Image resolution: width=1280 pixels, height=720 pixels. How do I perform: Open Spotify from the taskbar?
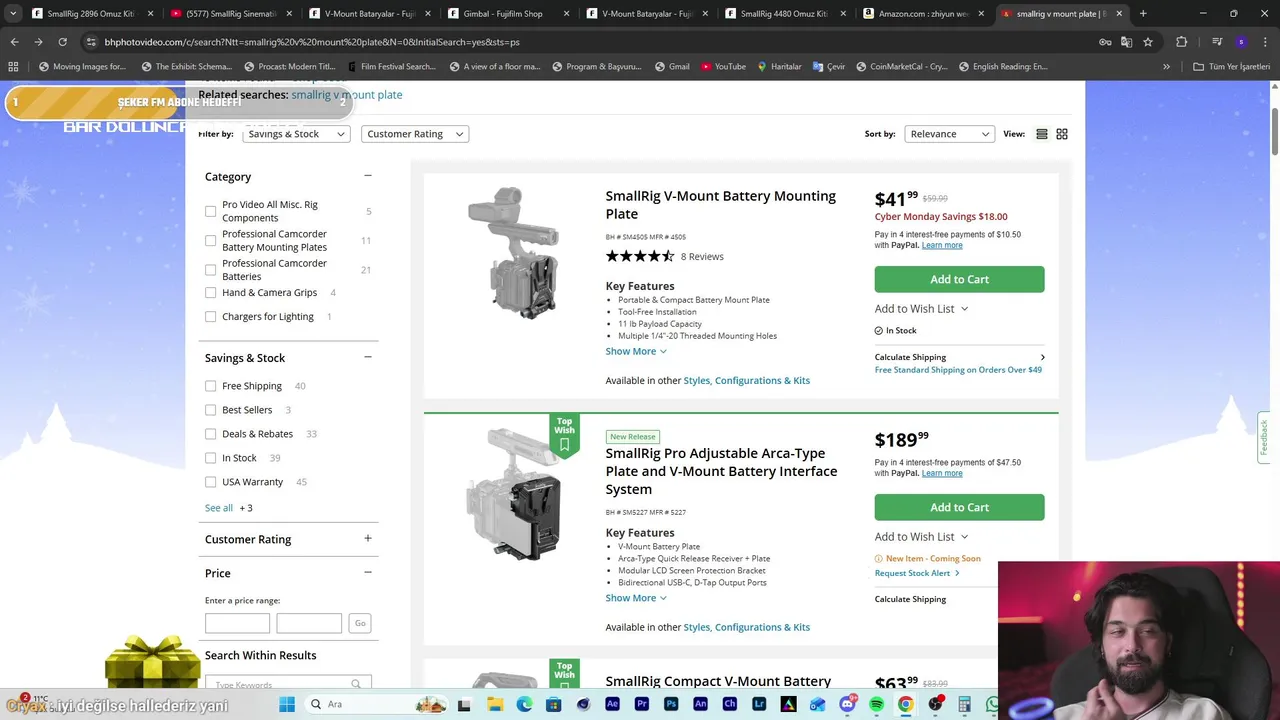876,704
